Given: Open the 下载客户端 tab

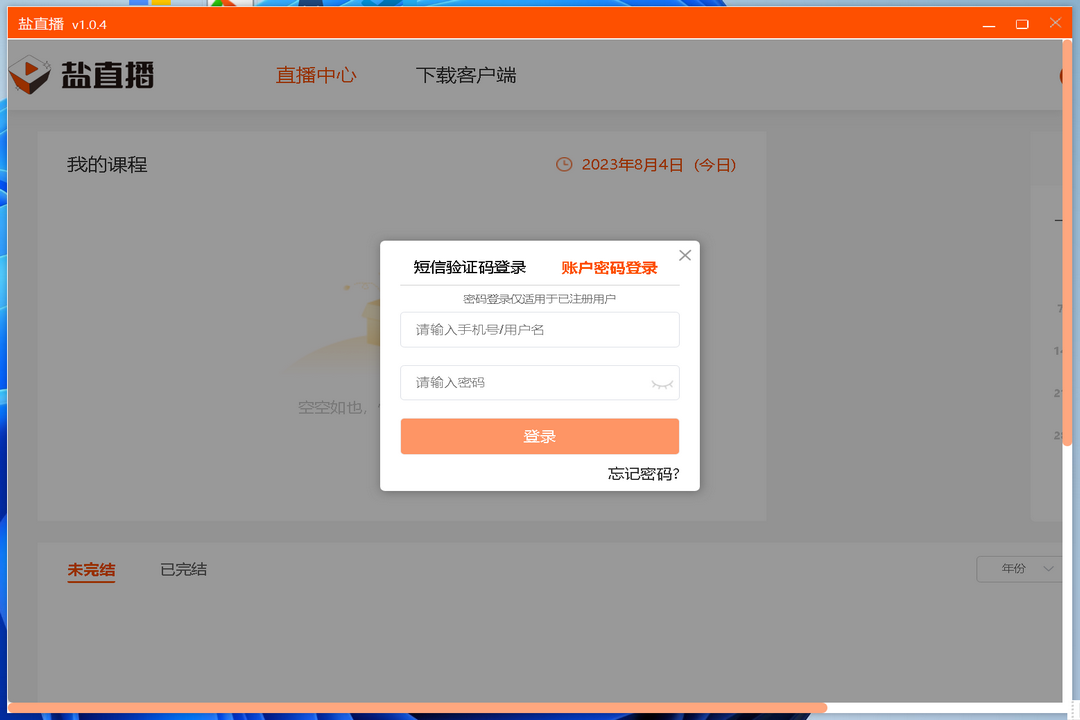Looking at the screenshot, I should (x=466, y=75).
